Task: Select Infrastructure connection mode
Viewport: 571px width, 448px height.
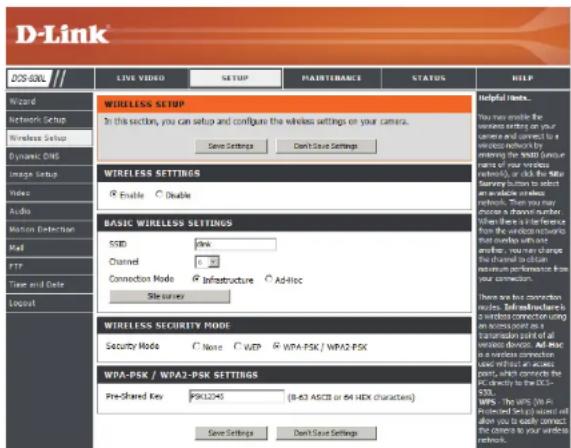Action: pos(196,279)
